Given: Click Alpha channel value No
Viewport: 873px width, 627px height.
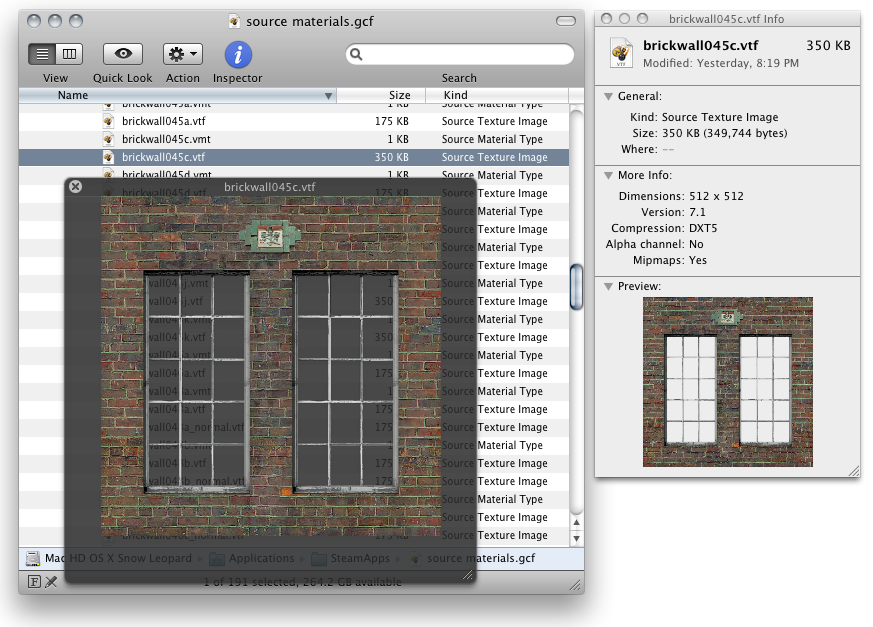Looking at the screenshot, I should coord(696,244).
